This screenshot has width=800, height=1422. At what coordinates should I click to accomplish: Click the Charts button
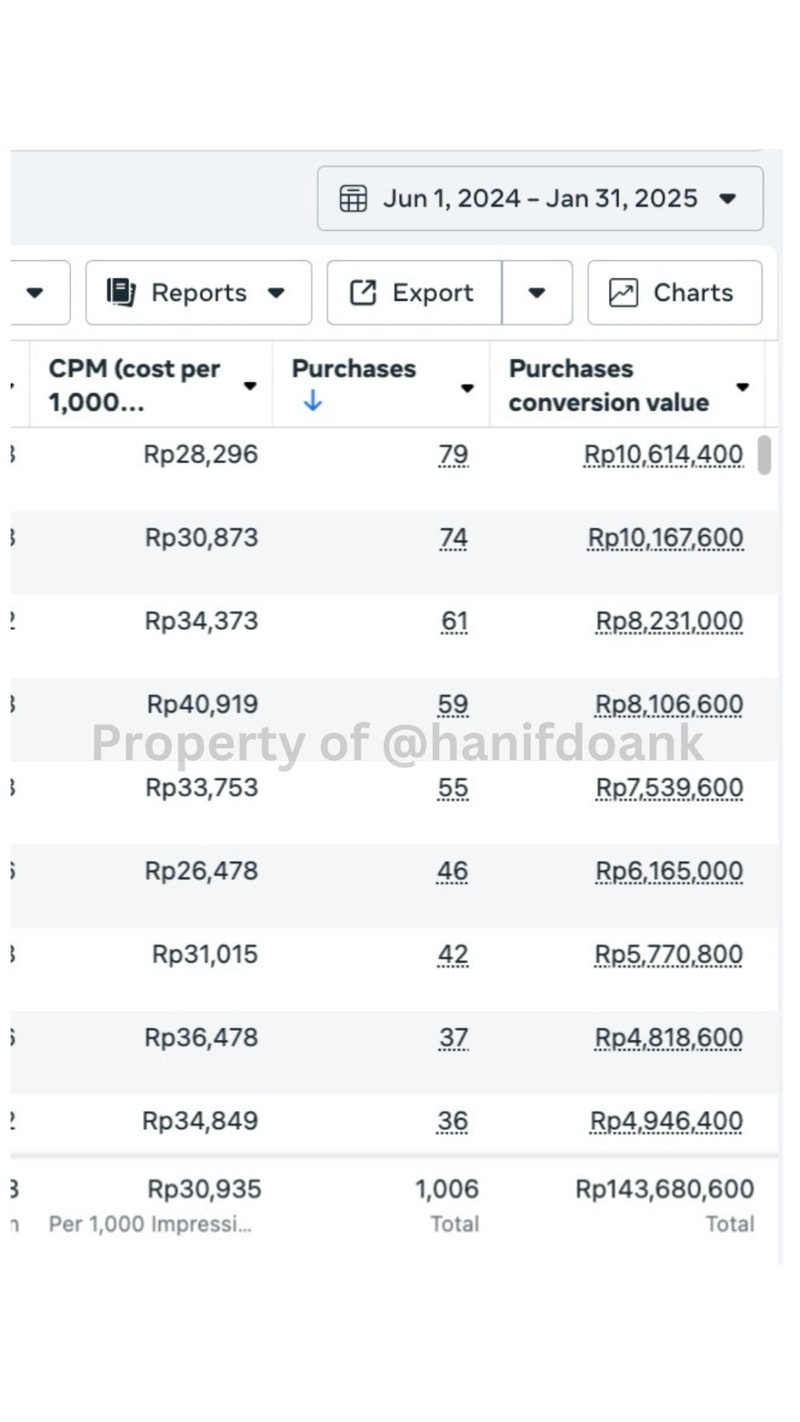coord(675,292)
